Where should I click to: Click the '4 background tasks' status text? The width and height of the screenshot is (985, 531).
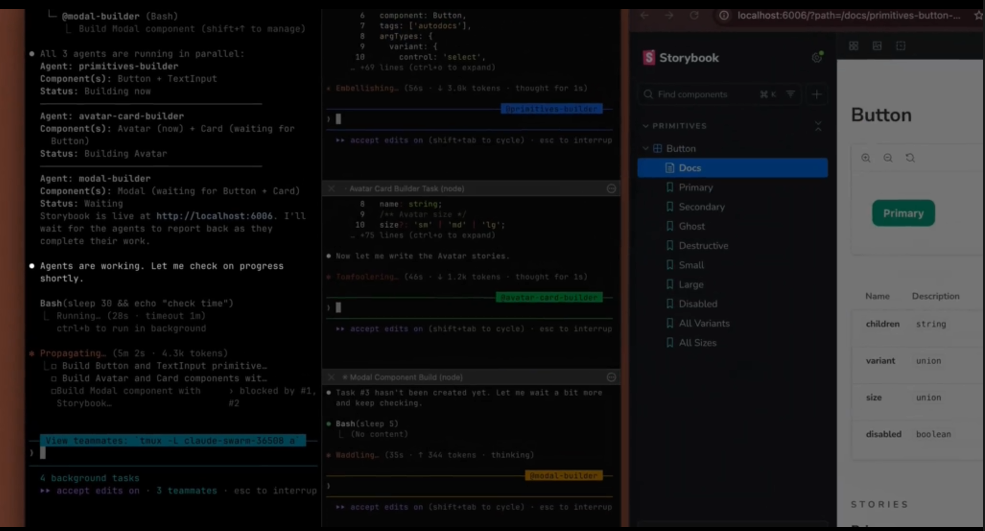click(89, 478)
